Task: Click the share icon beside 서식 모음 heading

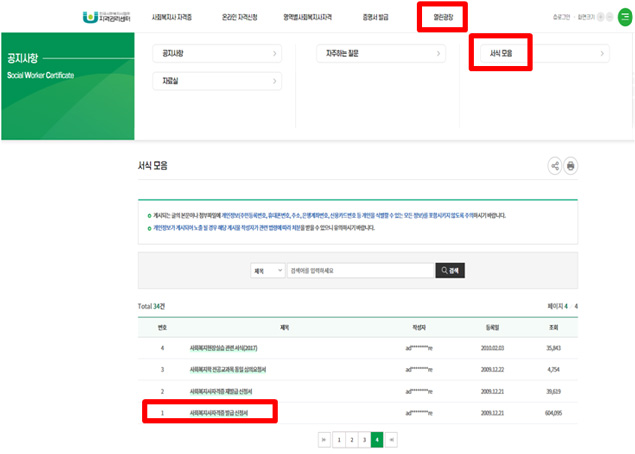Action: [555, 166]
